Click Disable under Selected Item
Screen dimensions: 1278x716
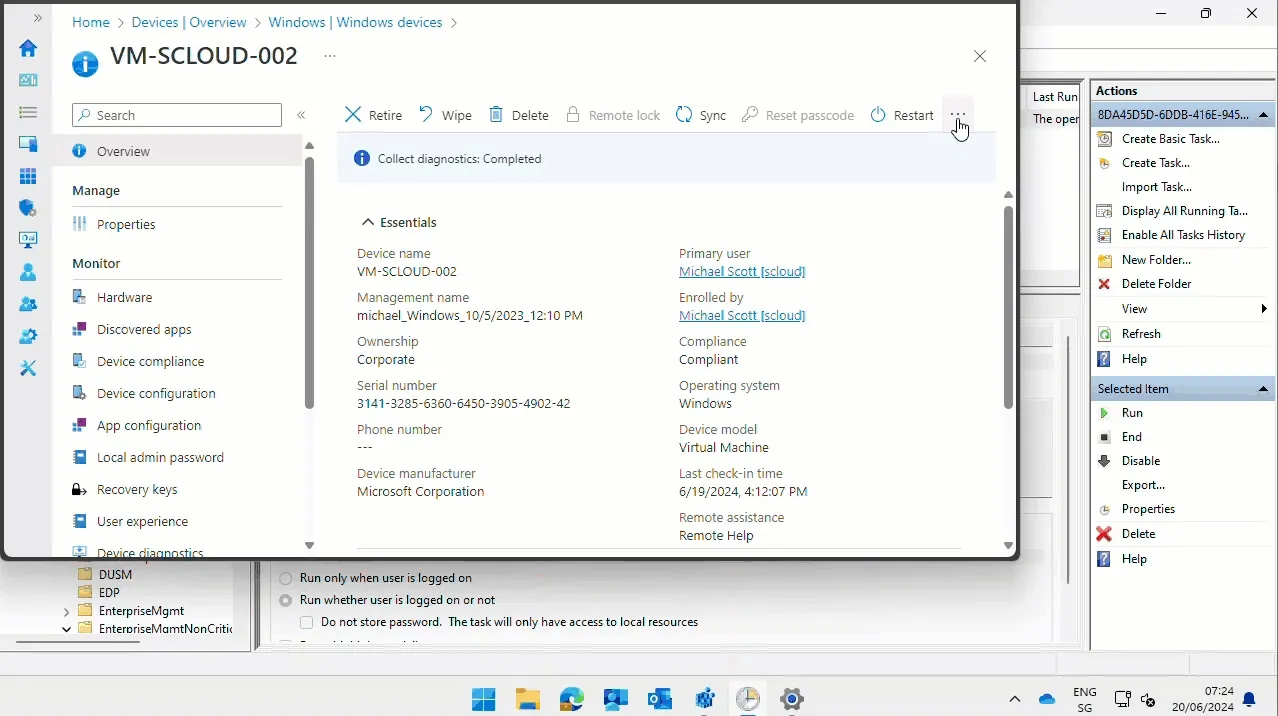pyautogui.click(x=1140, y=461)
